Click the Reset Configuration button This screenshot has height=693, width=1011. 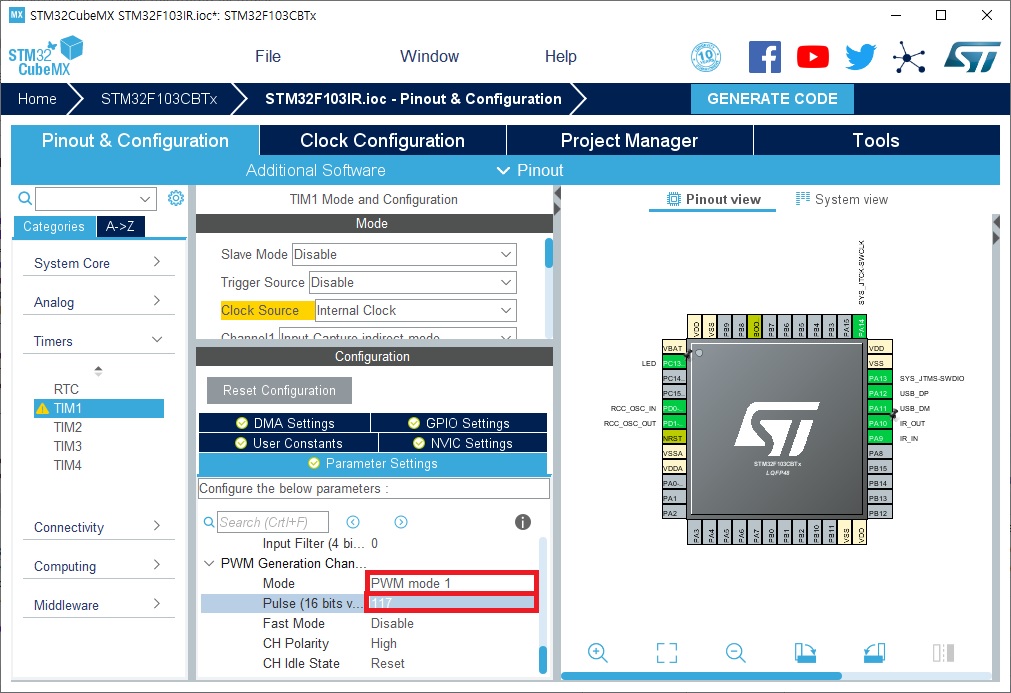point(279,391)
